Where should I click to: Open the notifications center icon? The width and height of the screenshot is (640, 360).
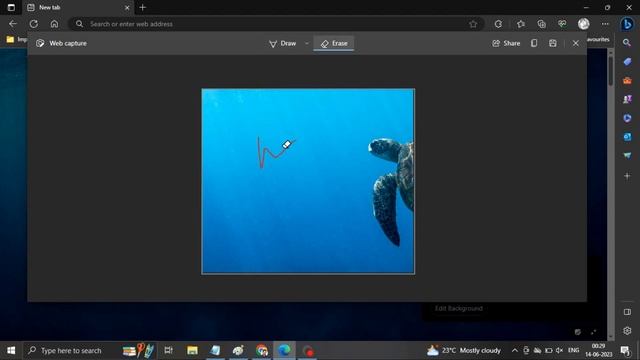(x=625, y=350)
